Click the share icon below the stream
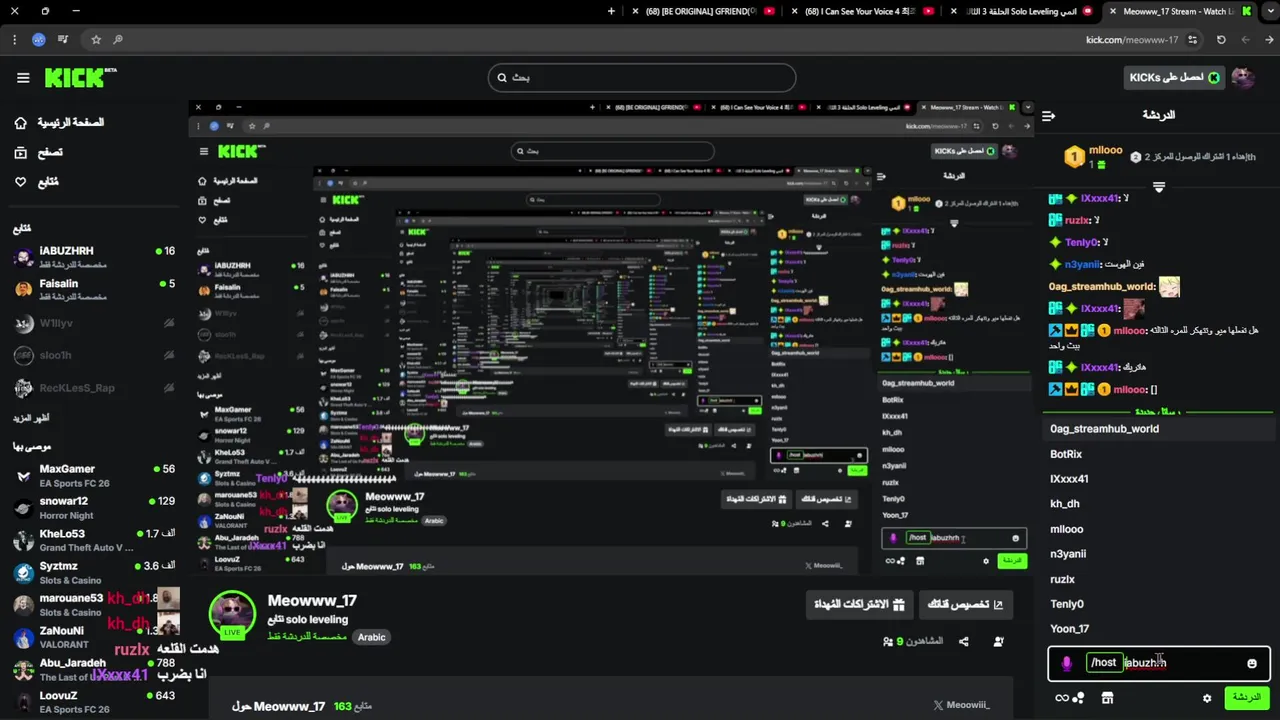The height and width of the screenshot is (720, 1280). [x=964, y=641]
